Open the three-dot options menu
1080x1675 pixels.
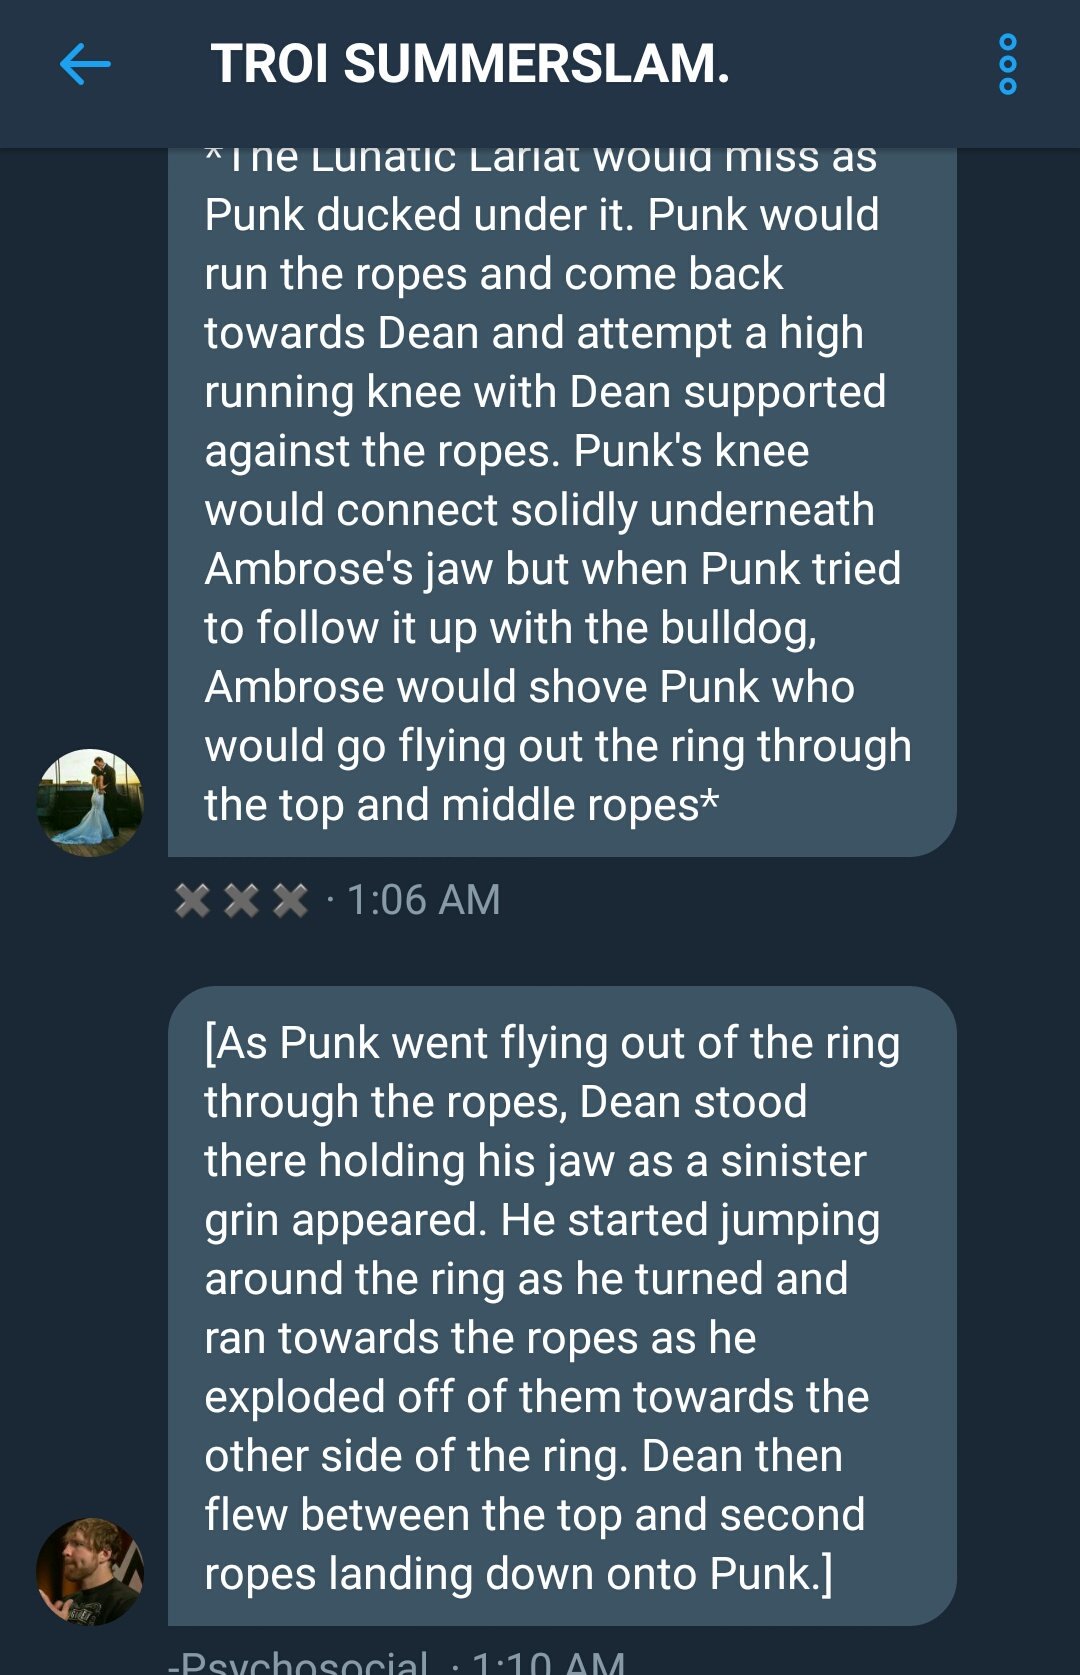click(1007, 65)
